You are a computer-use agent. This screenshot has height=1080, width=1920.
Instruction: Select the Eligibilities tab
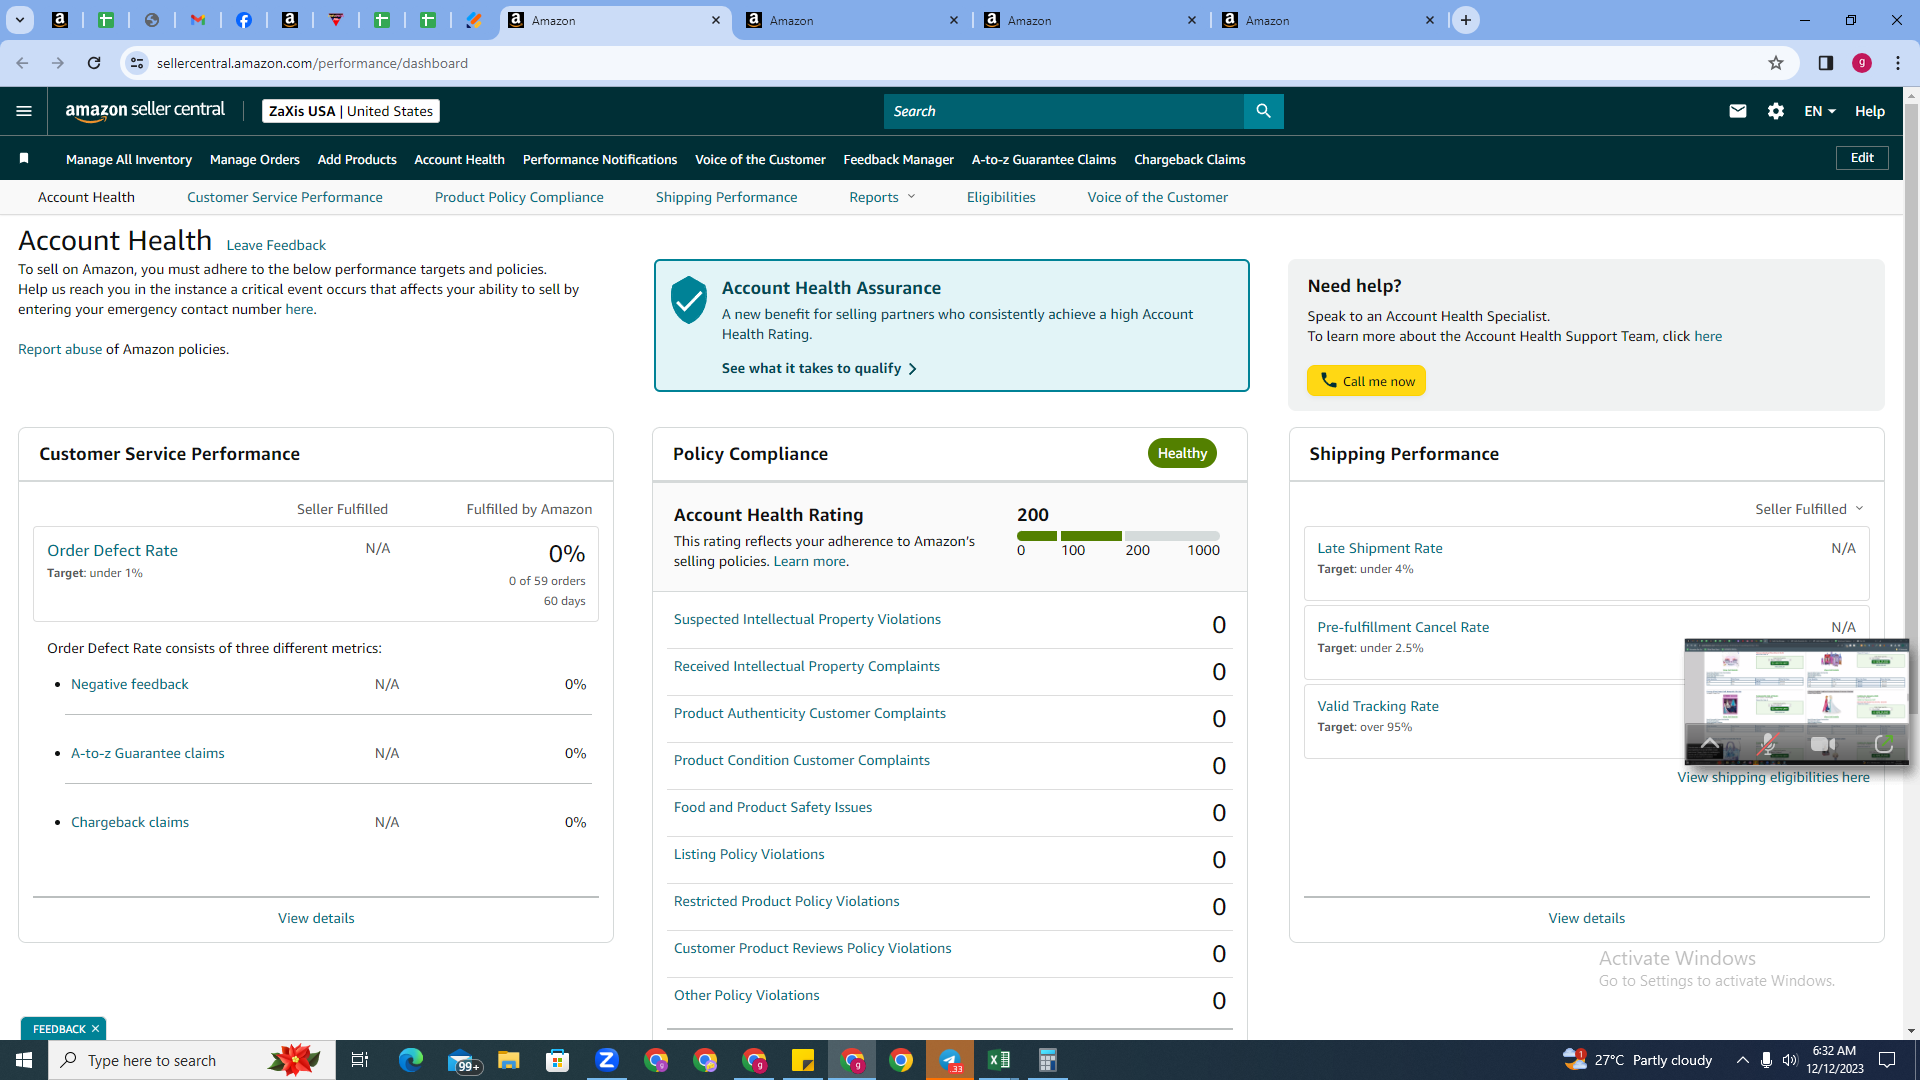pos(1001,197)
